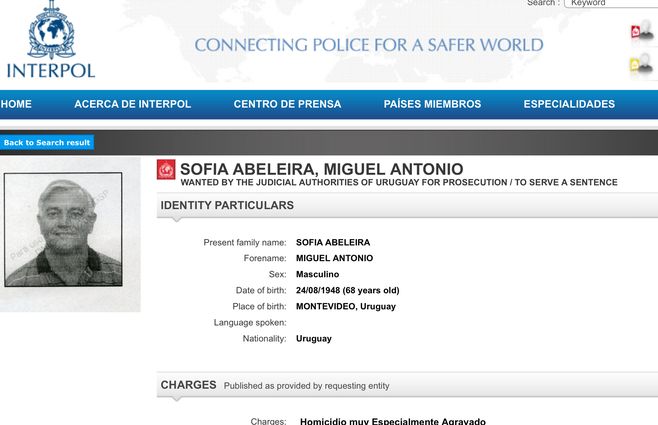Collapse the IDENTITY PARTICULARS section
Viewport: 658px width, 425px height.
click(407, 205)
